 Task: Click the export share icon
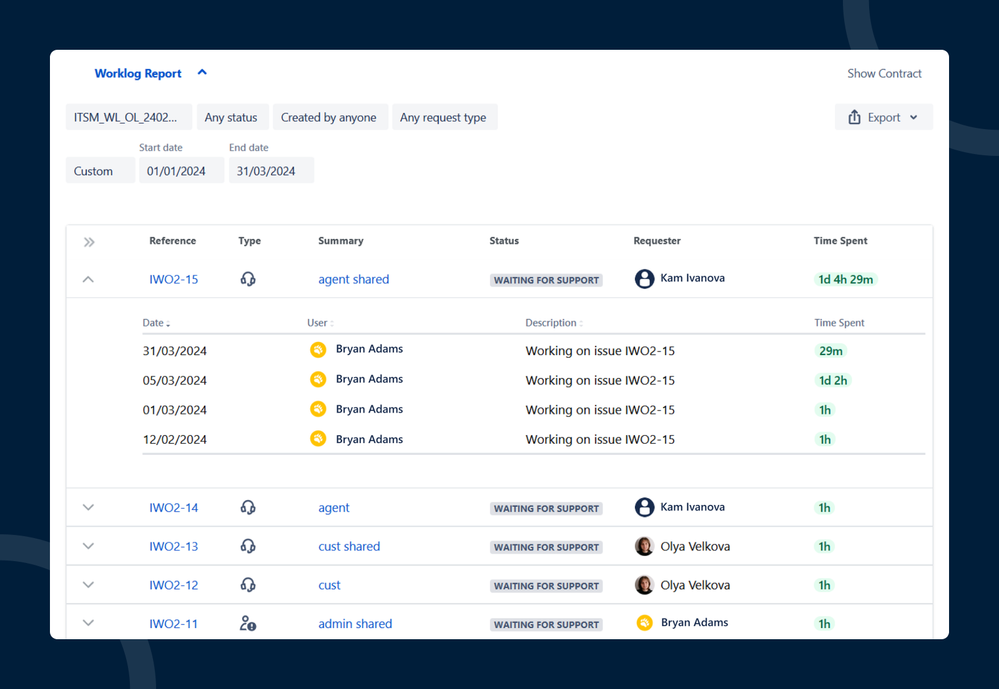854,117
